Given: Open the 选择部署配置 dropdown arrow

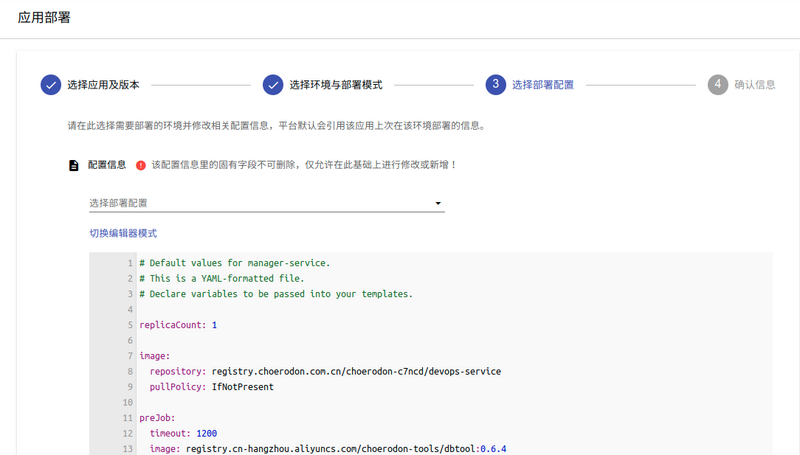Looking at the screenshot, I should pyautogui.click(x=438, y=203).
